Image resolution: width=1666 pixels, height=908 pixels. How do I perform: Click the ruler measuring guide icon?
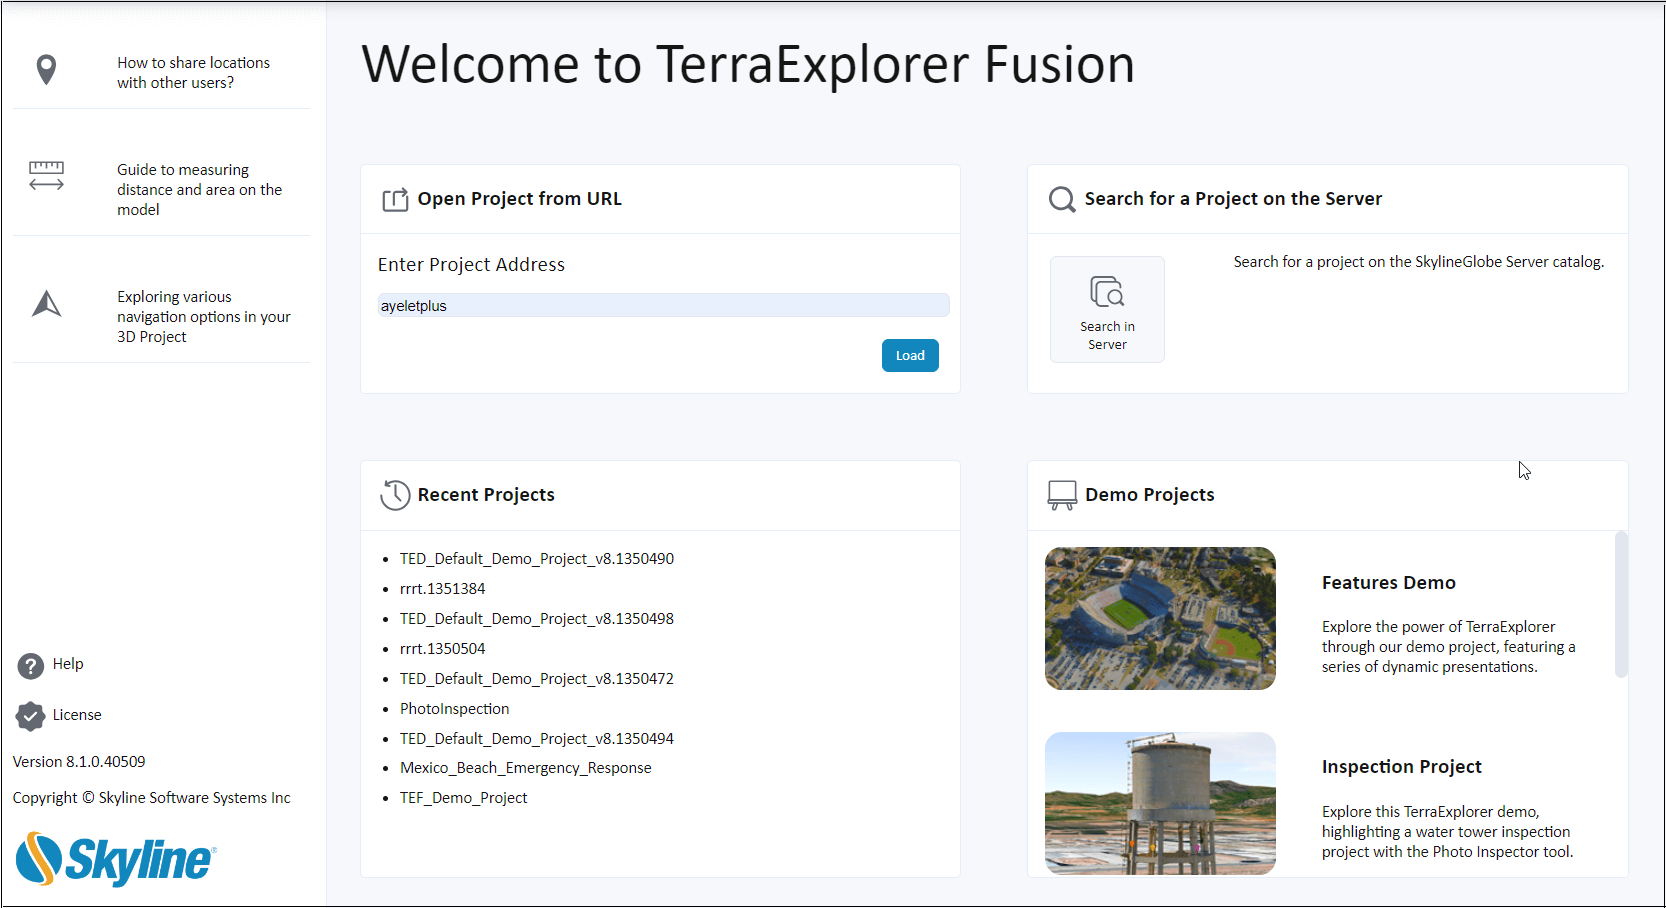pyautogui.click(x=46, y=176)
